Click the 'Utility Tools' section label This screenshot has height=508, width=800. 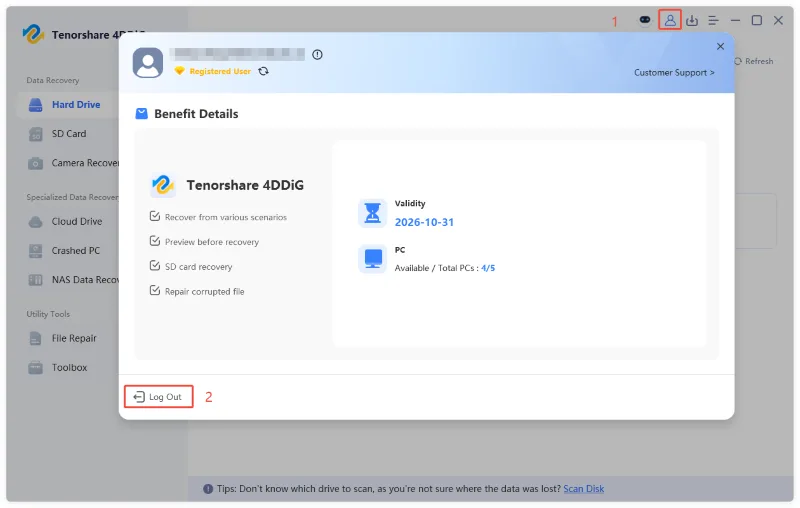click(x=48, y=314)
